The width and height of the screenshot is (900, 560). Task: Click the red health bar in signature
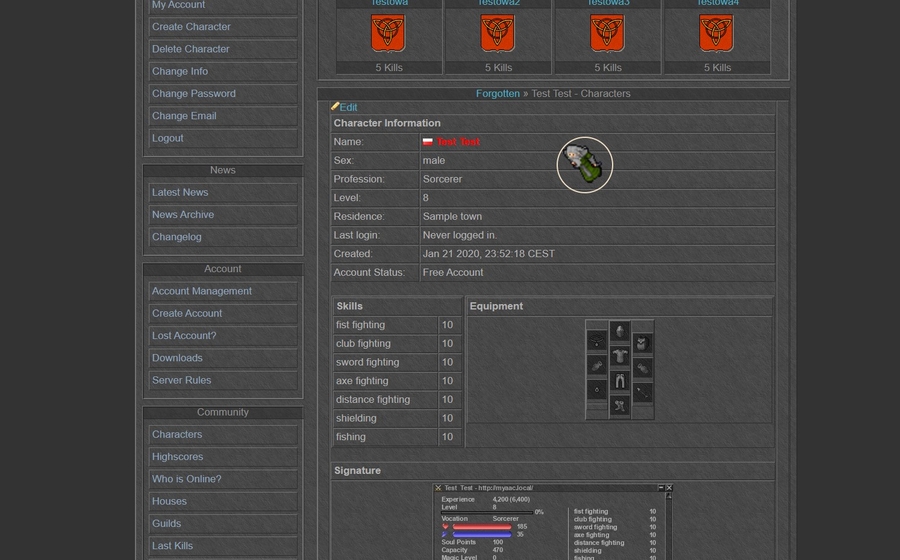(x=483, y=526)
